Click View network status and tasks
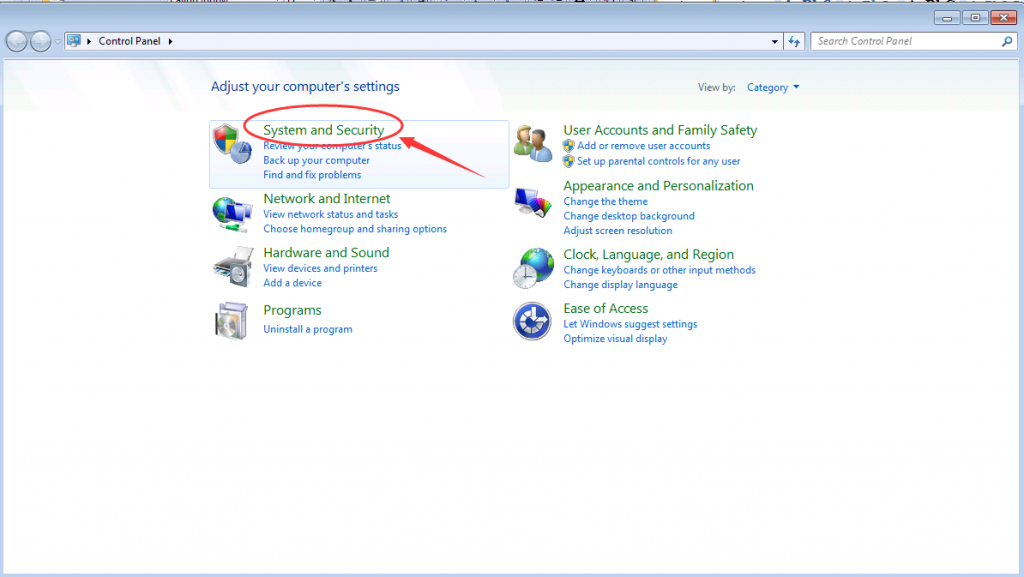 330,214
